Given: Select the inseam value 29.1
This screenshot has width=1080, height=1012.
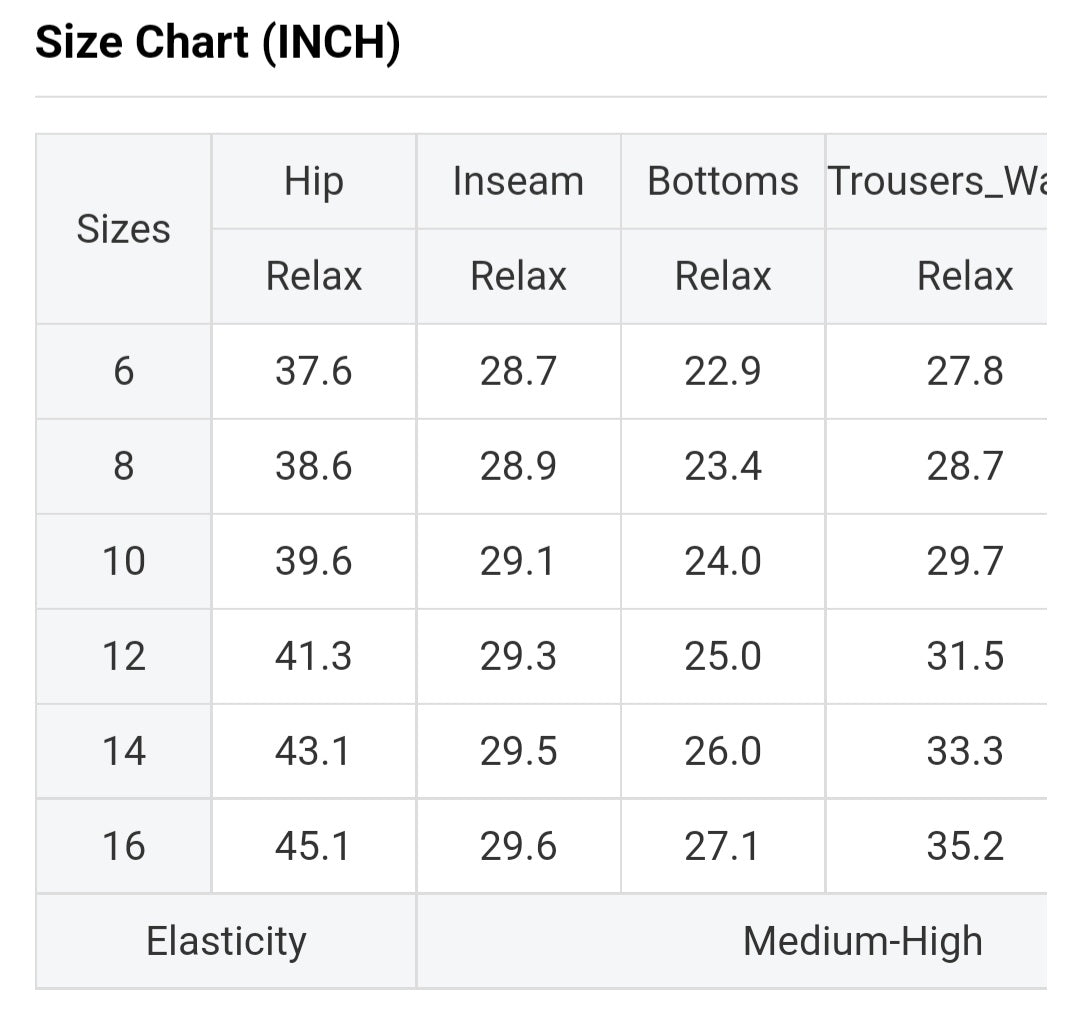Looking at the screenshot, I should 518,561.
